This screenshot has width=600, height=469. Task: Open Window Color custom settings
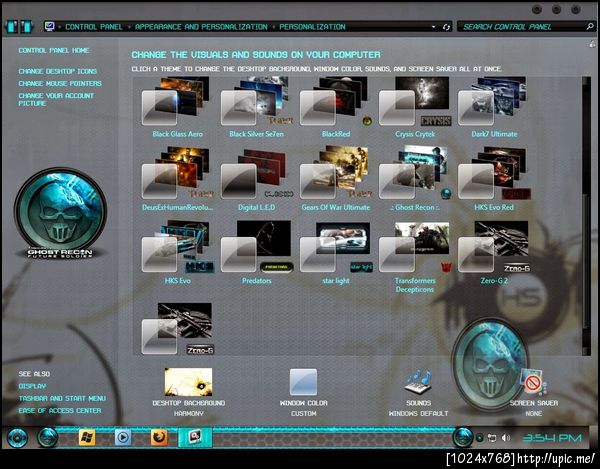303,392
